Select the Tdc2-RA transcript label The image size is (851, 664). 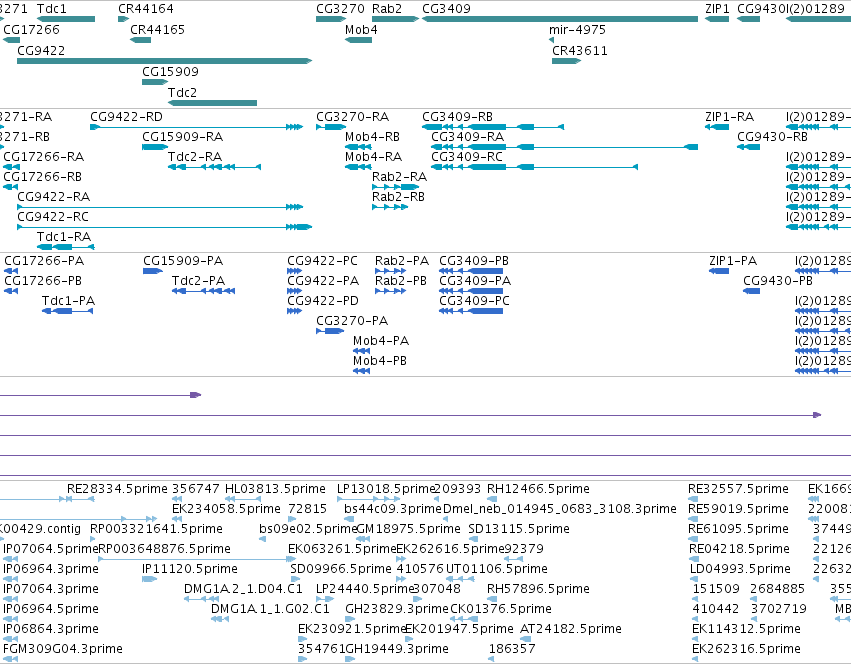click(x=195, y=157)
